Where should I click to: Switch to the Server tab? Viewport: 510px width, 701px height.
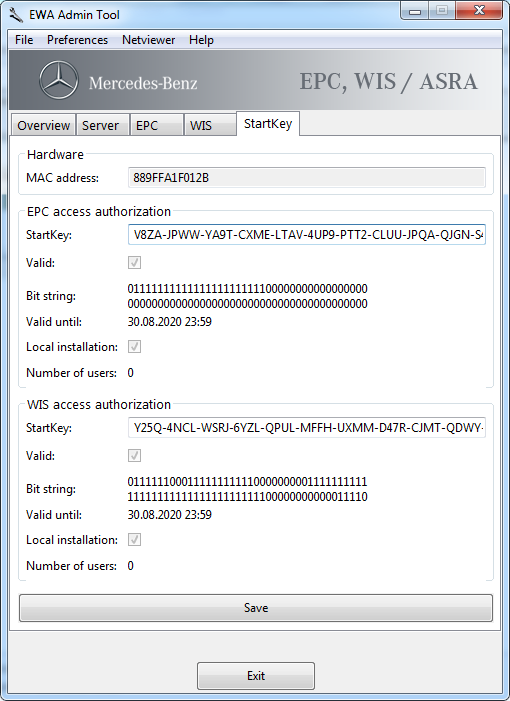click(103, 125)
